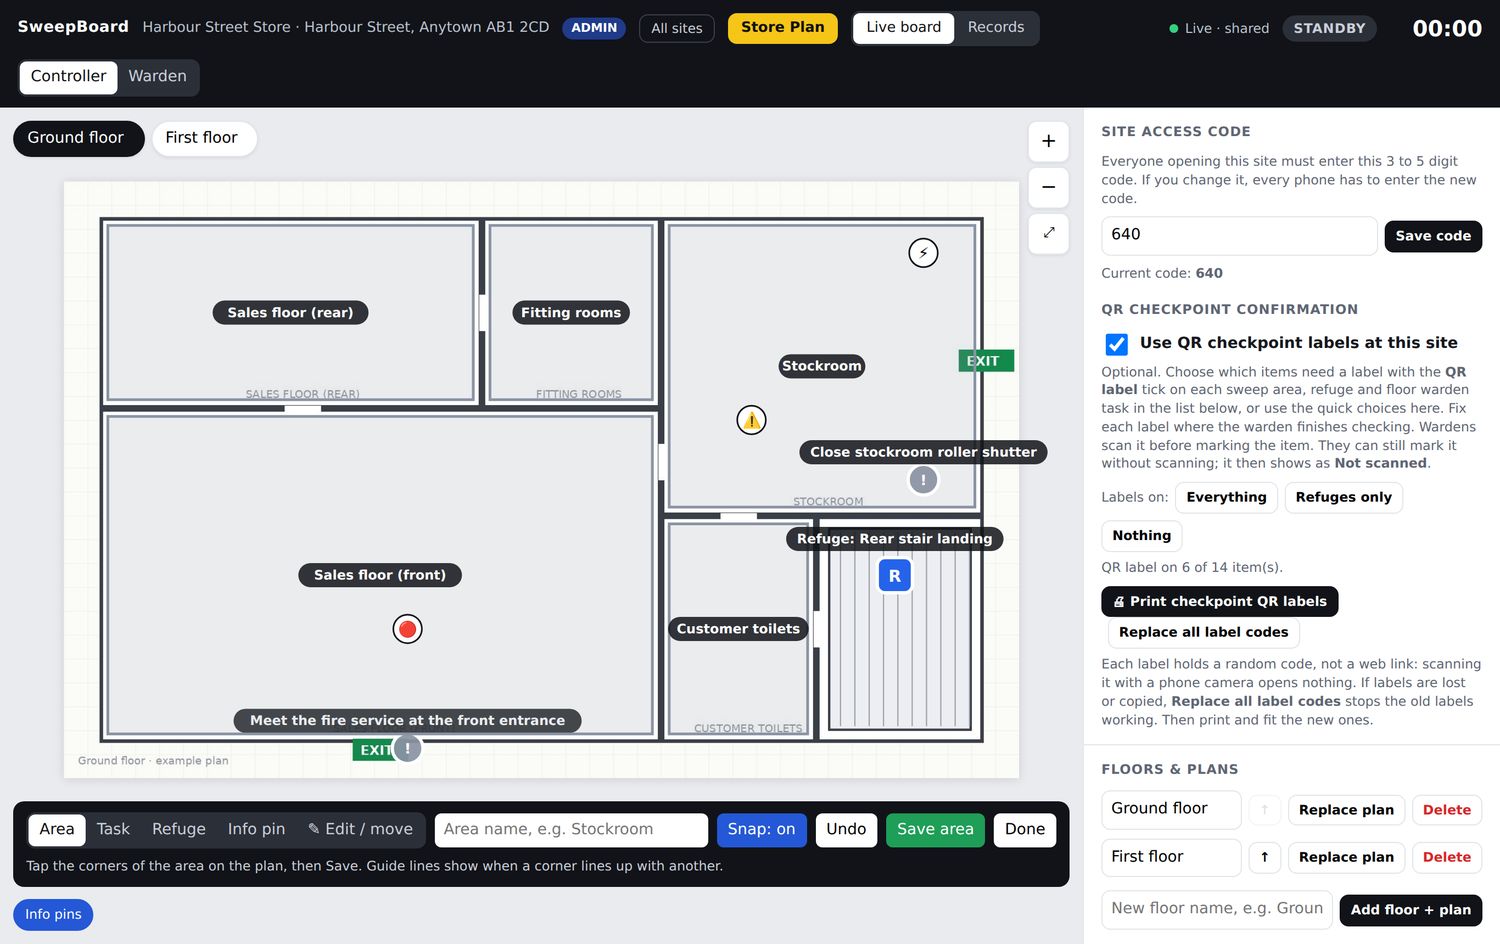Switch to Live board view
This screenshot has height=944, width=1500.
(x=903, y=28)
